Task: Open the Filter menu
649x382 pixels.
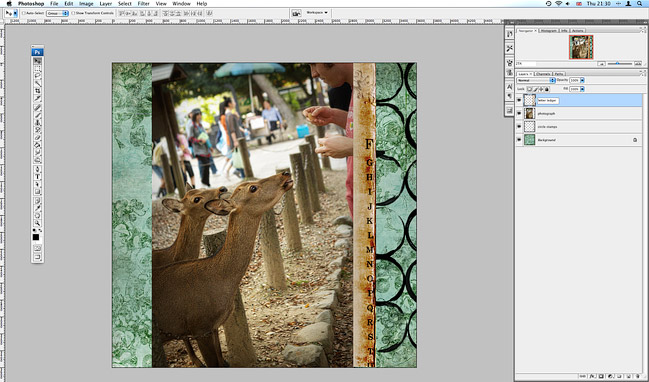Action: click(143, 4)
